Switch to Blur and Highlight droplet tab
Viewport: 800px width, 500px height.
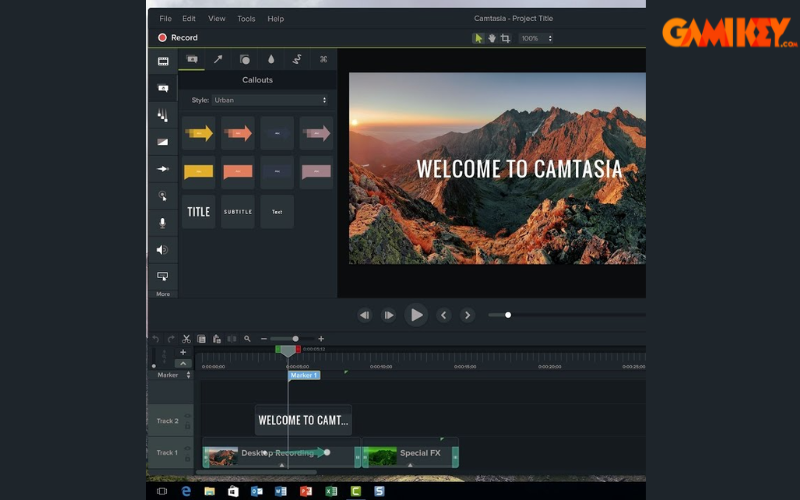point(271,59)
